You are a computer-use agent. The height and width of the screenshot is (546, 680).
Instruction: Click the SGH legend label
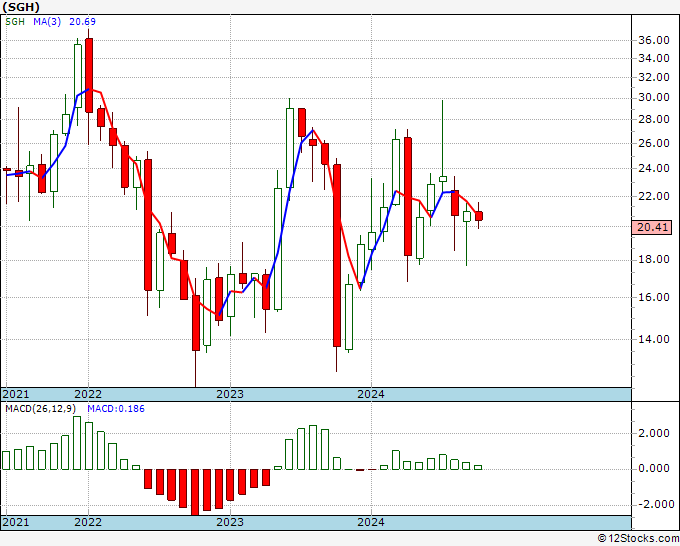[15, 22]
